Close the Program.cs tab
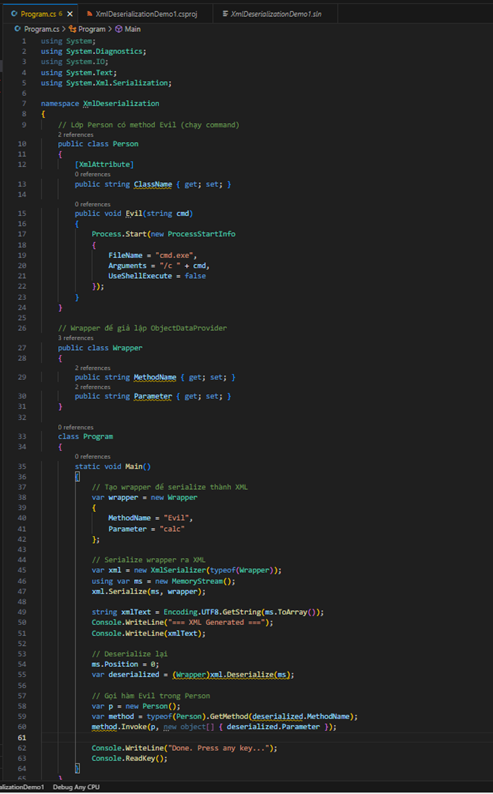This screenshot has width=493, height=794. point(70,14)
